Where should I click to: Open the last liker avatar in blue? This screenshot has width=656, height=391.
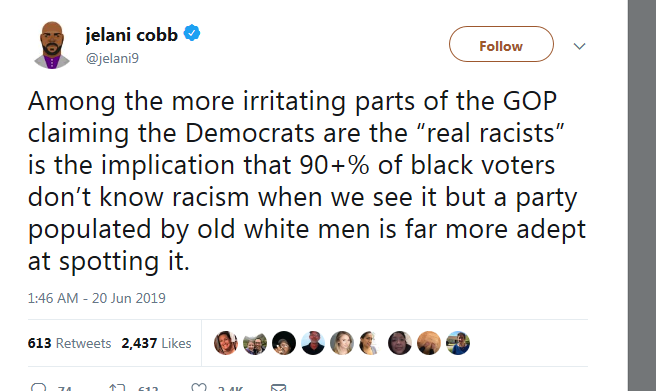458,343
